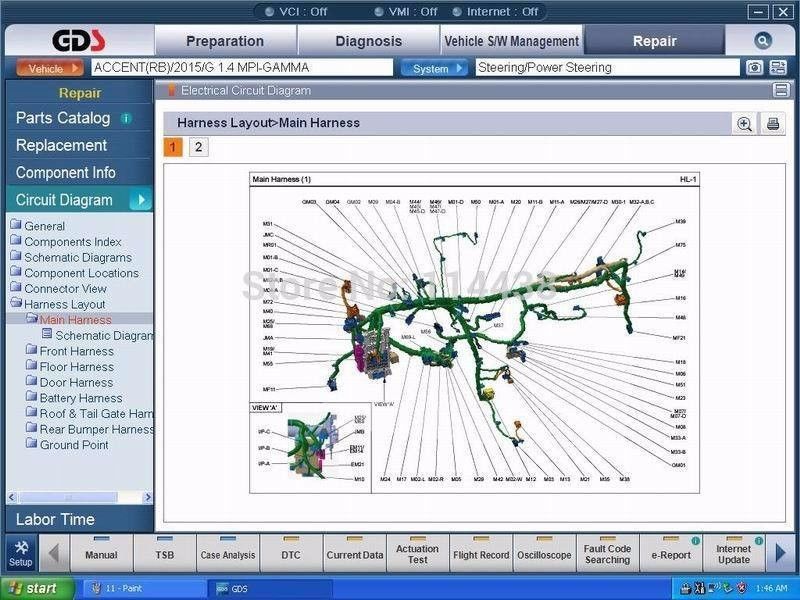Open the DTC function

point(291,554)
